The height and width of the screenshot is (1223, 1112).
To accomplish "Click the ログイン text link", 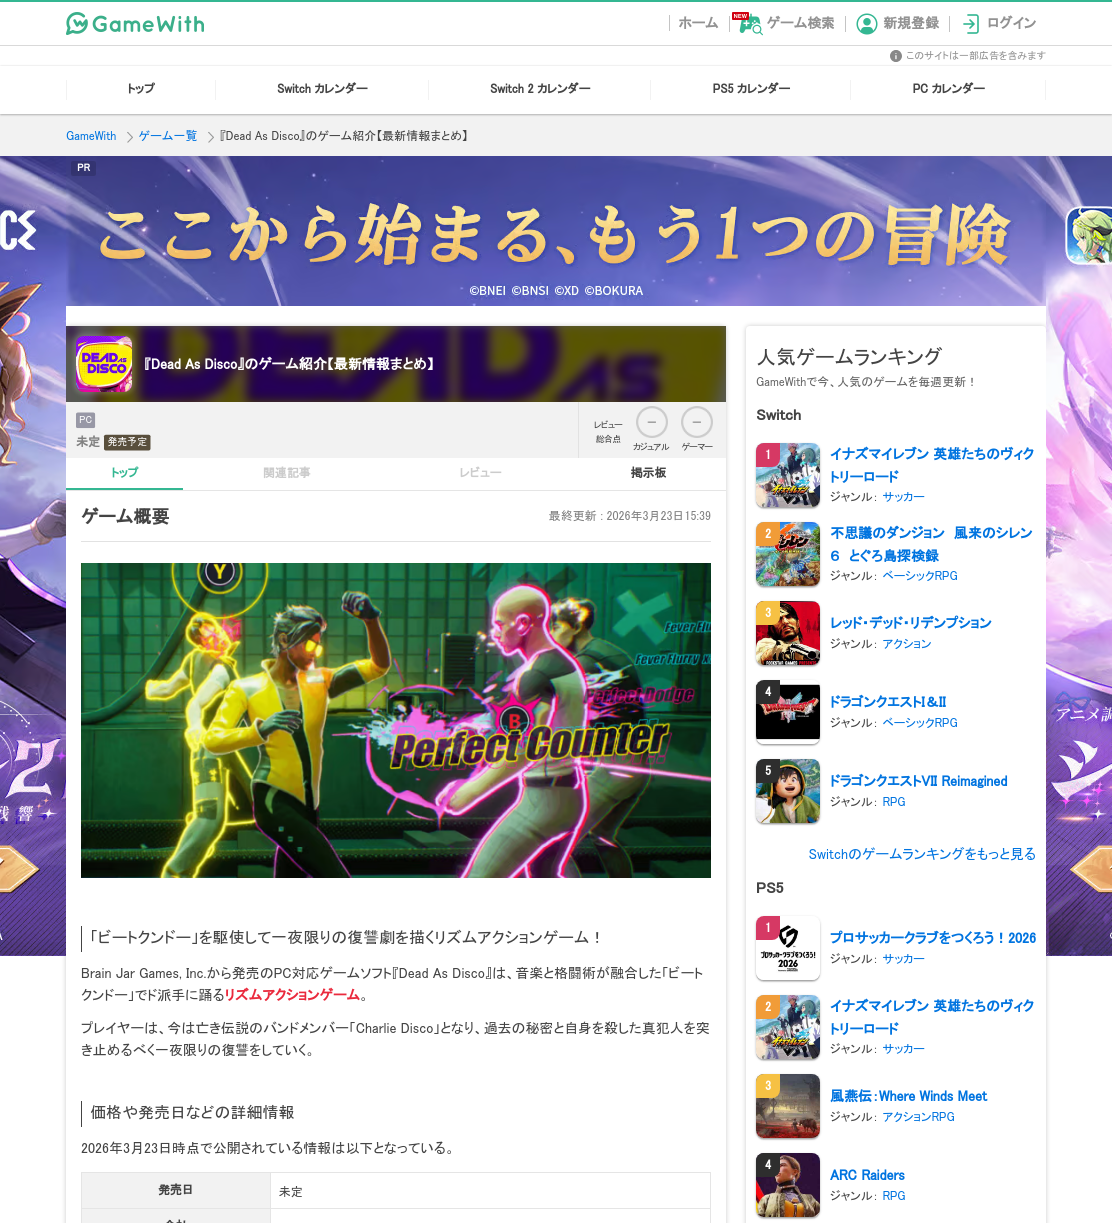I will click(x=1012, y=23).
